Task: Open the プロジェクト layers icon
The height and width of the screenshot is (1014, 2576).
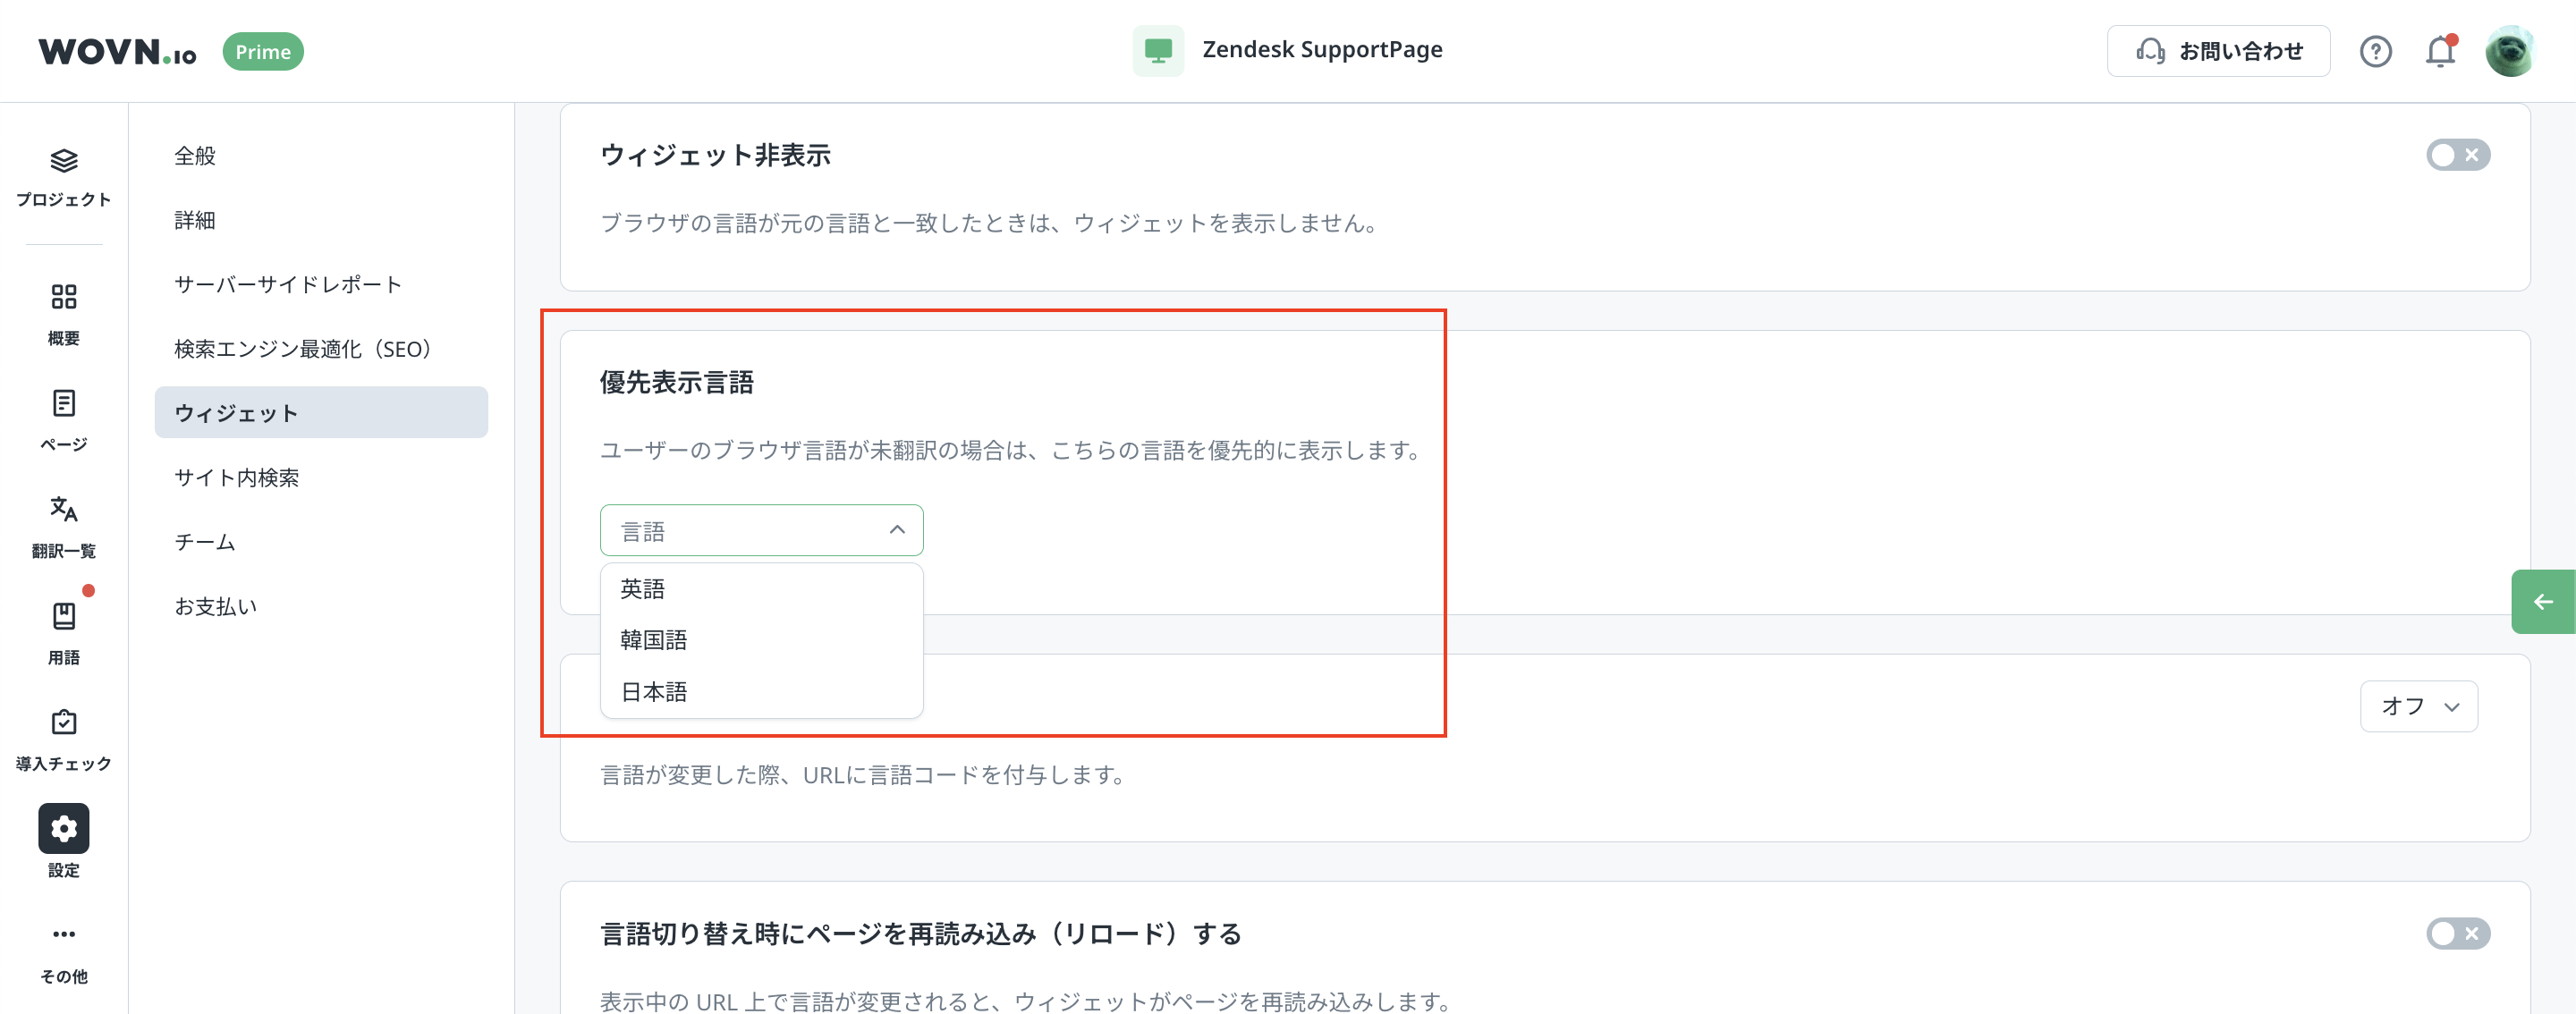Action: coord(63,162)
